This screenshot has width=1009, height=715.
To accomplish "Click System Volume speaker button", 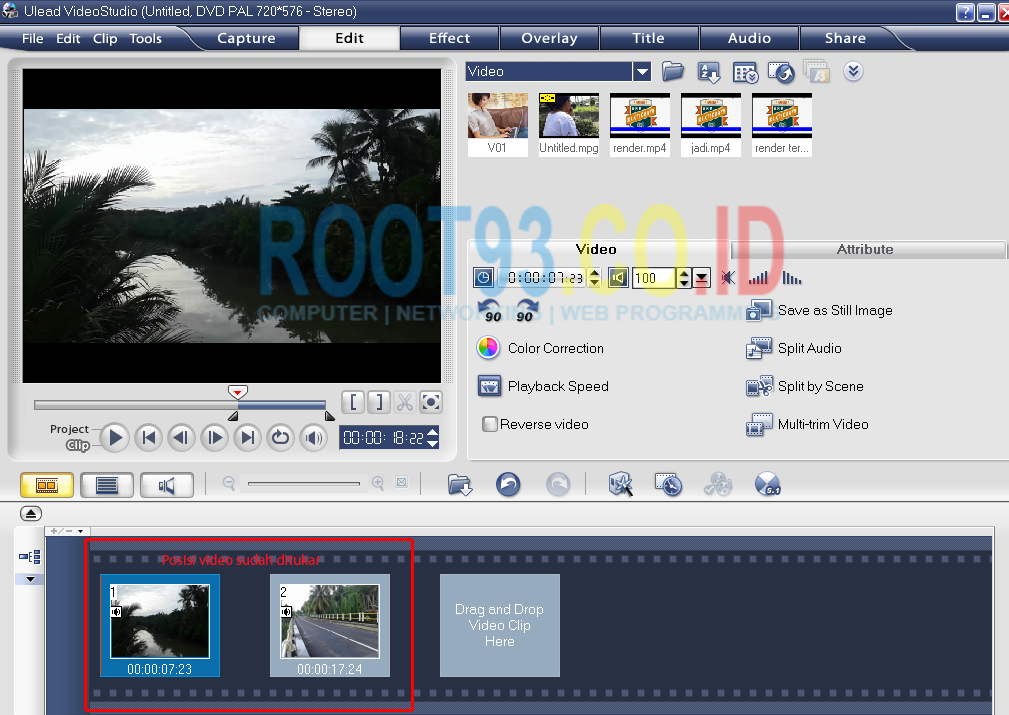I will [313, 438].
